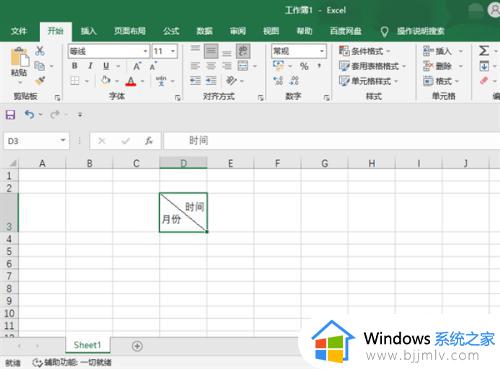Switch to the 页面布局 tab
This screenshot has width=500, height=369.
coord(130,31)
